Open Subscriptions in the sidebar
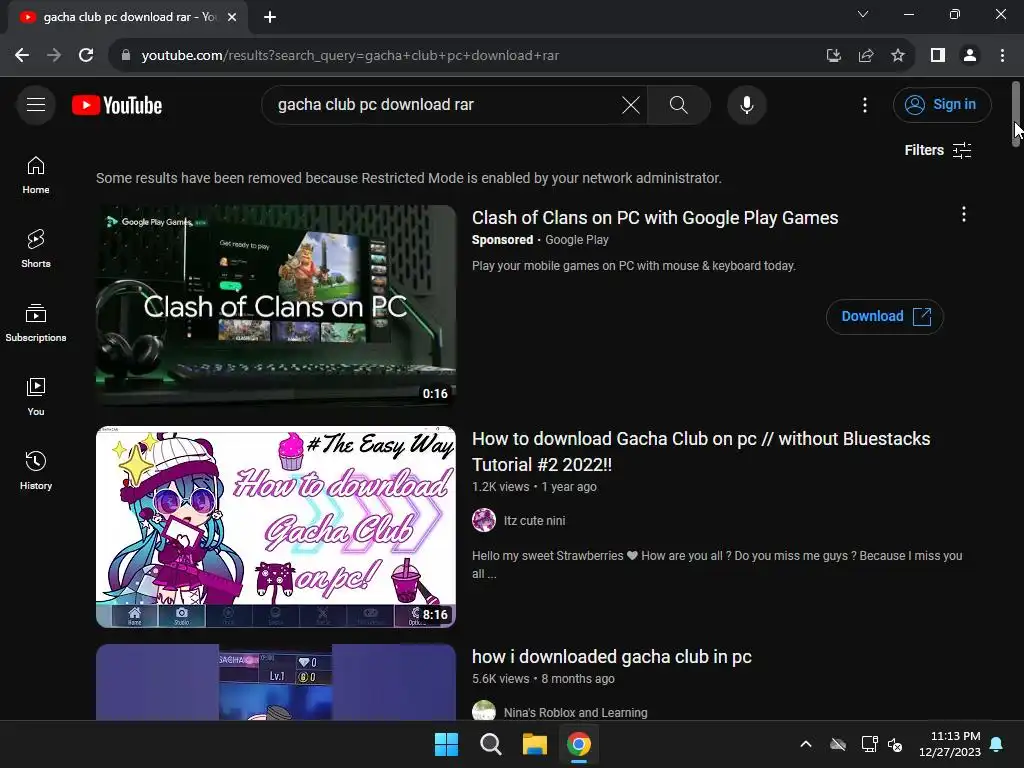The width and height of the screenshot is (1024, 768). coord(36,323)
